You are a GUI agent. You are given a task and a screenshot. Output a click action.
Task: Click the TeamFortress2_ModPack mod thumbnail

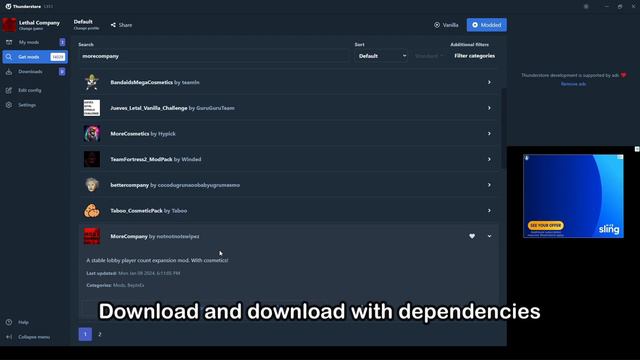(x=92, y=160)
